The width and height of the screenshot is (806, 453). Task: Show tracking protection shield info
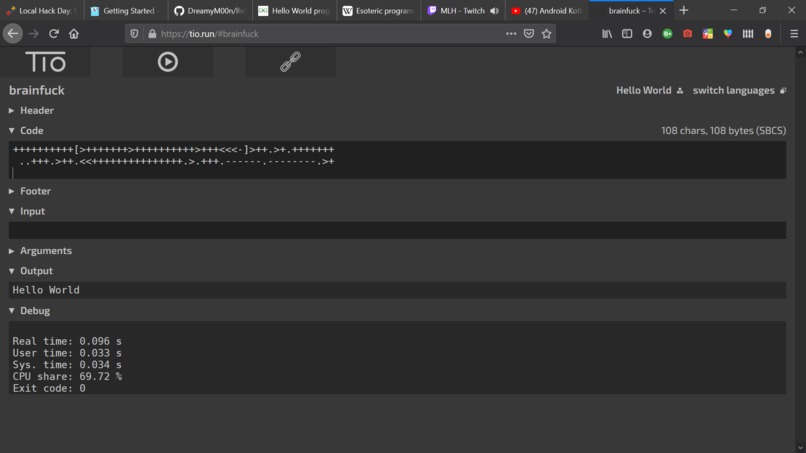(134, 33)
